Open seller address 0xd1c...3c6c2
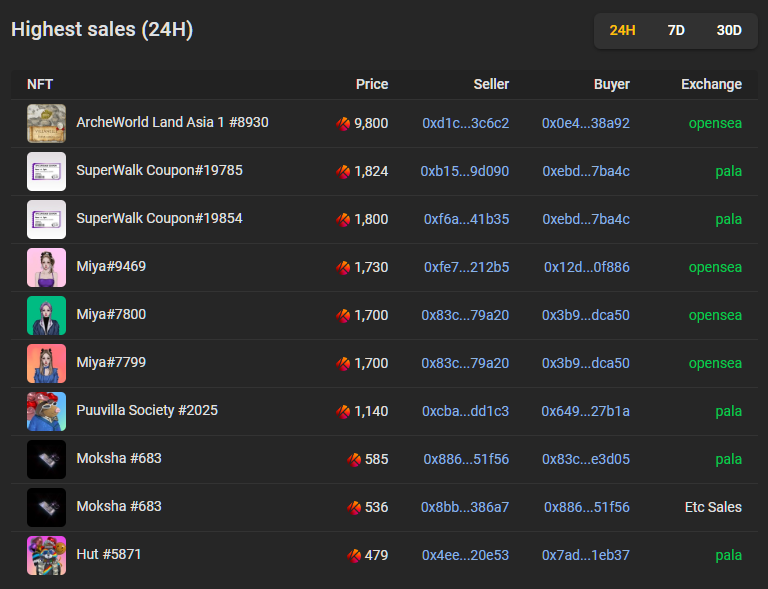Viewport: 768px width, 589px height. point(465,123)
